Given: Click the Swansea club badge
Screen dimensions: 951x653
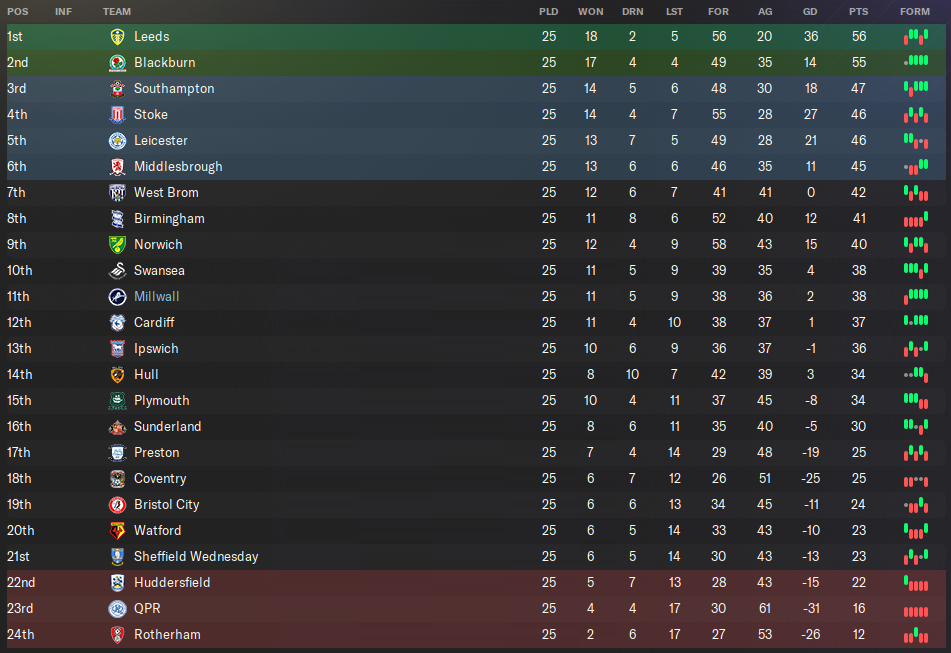Looking at the screenshot, I should pos(117,271).
